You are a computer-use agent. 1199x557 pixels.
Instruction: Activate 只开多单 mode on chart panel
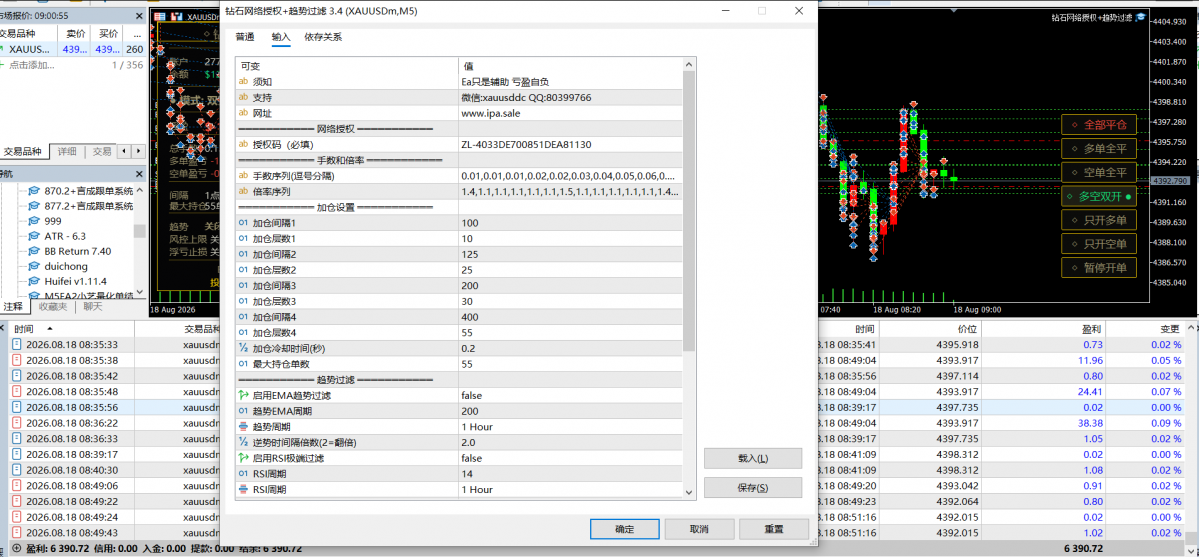point(1099,220)
